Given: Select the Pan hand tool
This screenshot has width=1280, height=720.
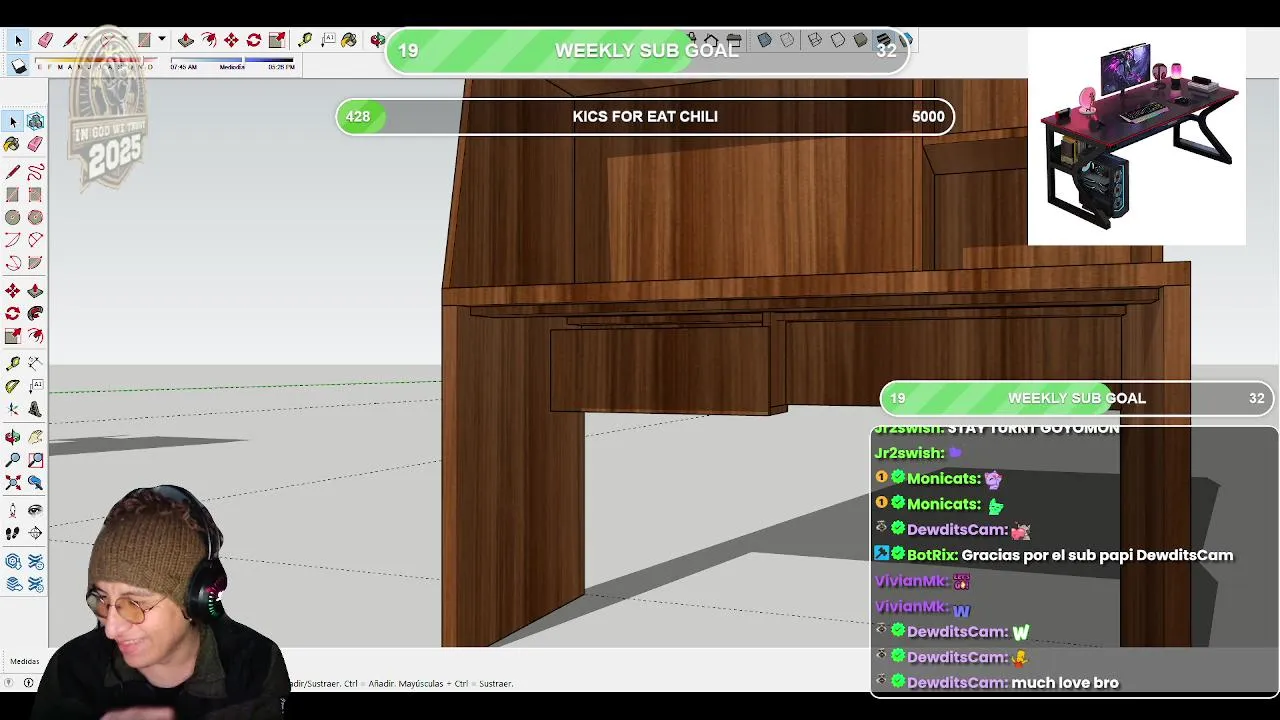Looking at the screenshot, I should tap(35, 437).
